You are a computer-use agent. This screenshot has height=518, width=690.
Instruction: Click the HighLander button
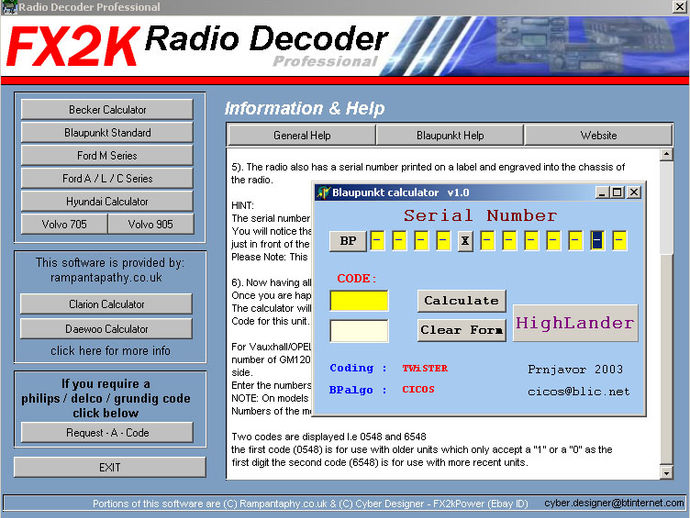pyautogui.click(x=575, y=323)
